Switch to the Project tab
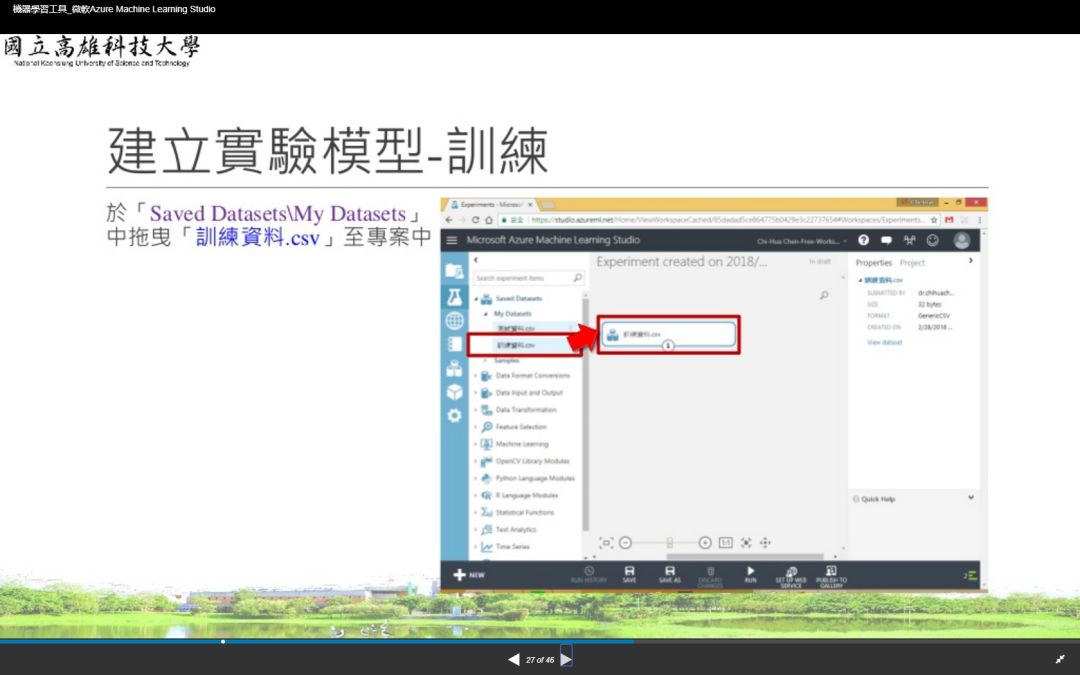1080x675 pixels. pos(912,263)
